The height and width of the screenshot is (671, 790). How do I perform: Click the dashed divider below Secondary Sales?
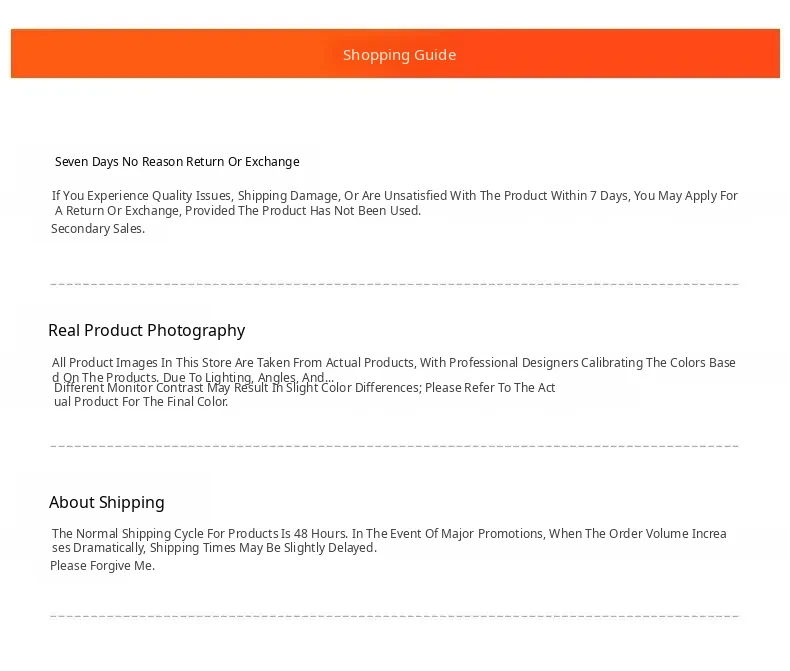pos(394,285)
